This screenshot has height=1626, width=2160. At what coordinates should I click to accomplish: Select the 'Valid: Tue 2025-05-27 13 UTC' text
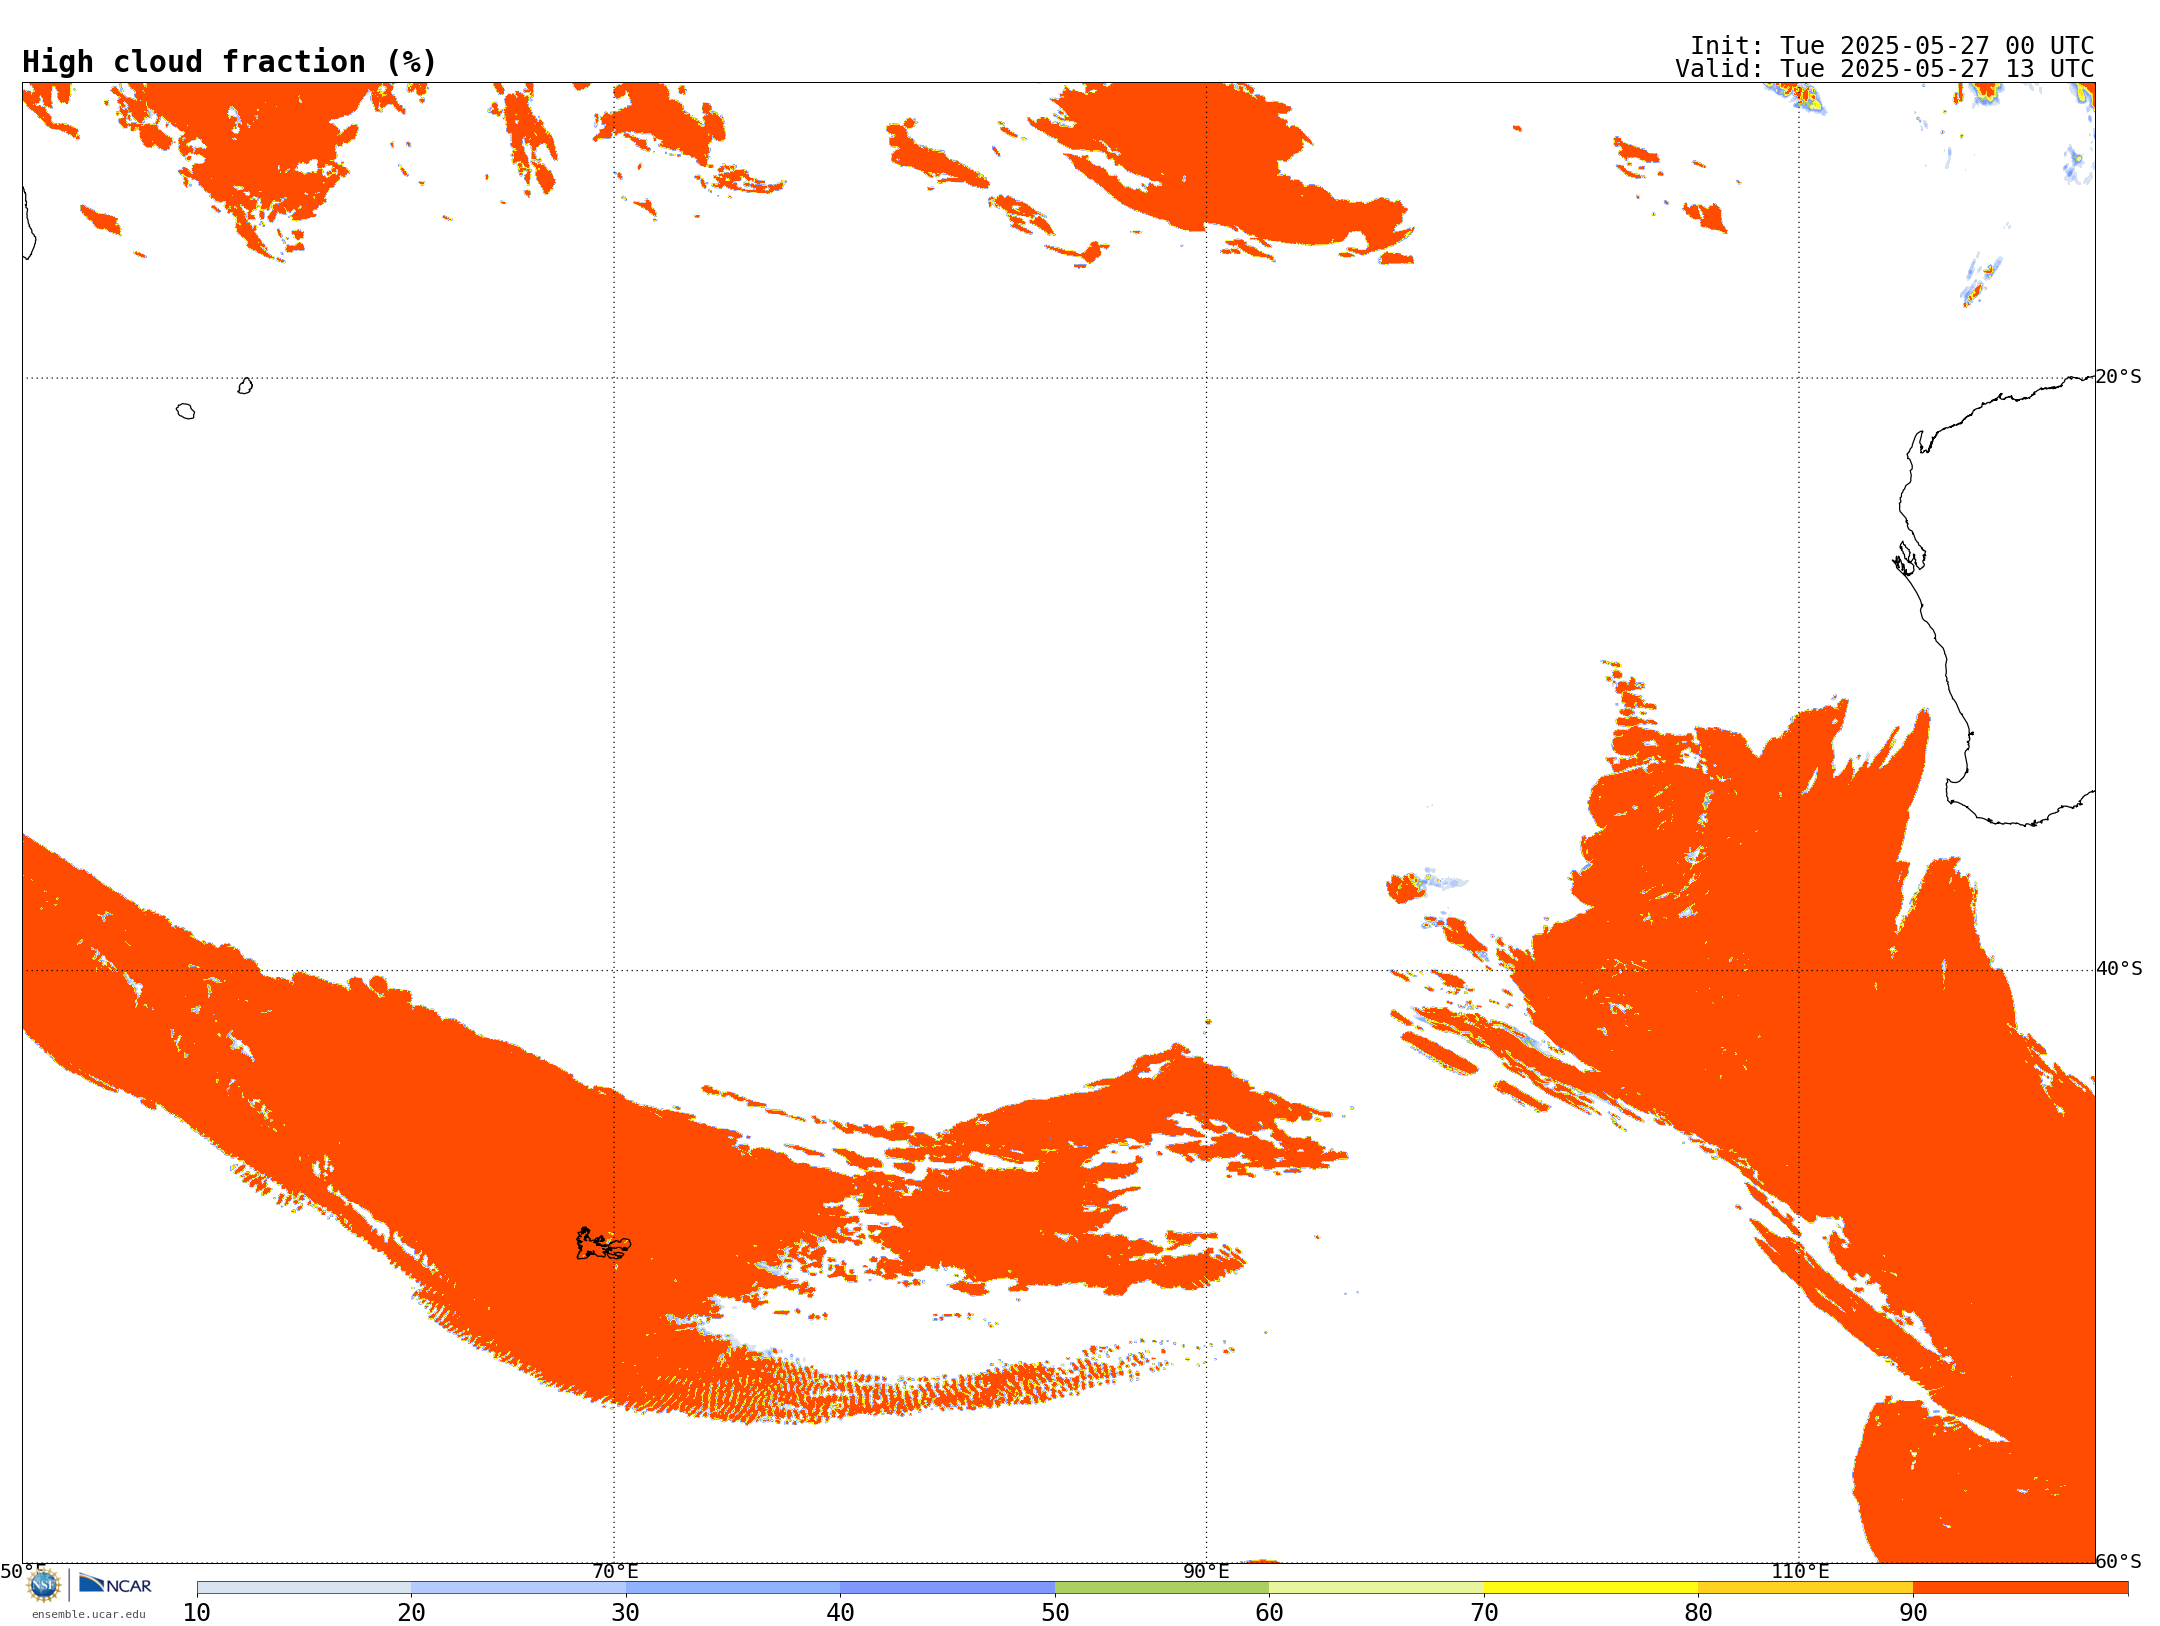point(1885,68)
